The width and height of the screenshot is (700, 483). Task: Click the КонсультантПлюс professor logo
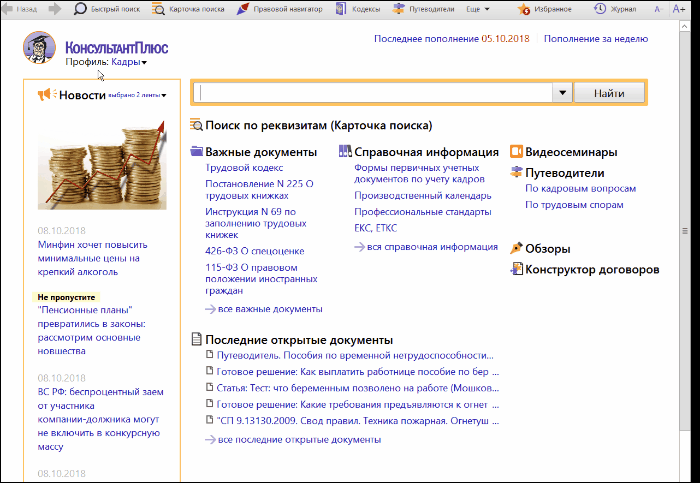click(39, 48)
